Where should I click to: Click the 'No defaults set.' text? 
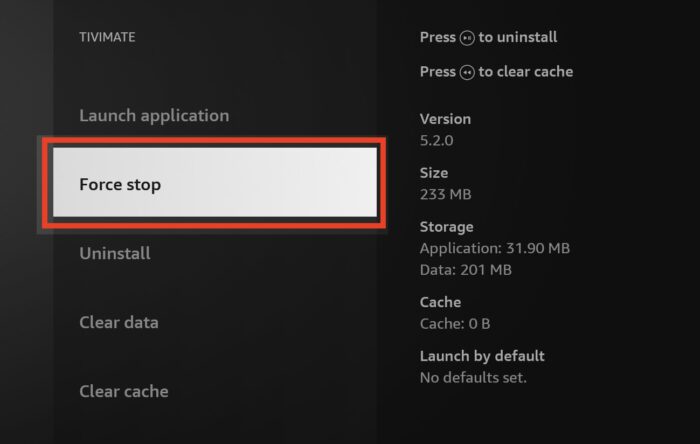point(473,377)
